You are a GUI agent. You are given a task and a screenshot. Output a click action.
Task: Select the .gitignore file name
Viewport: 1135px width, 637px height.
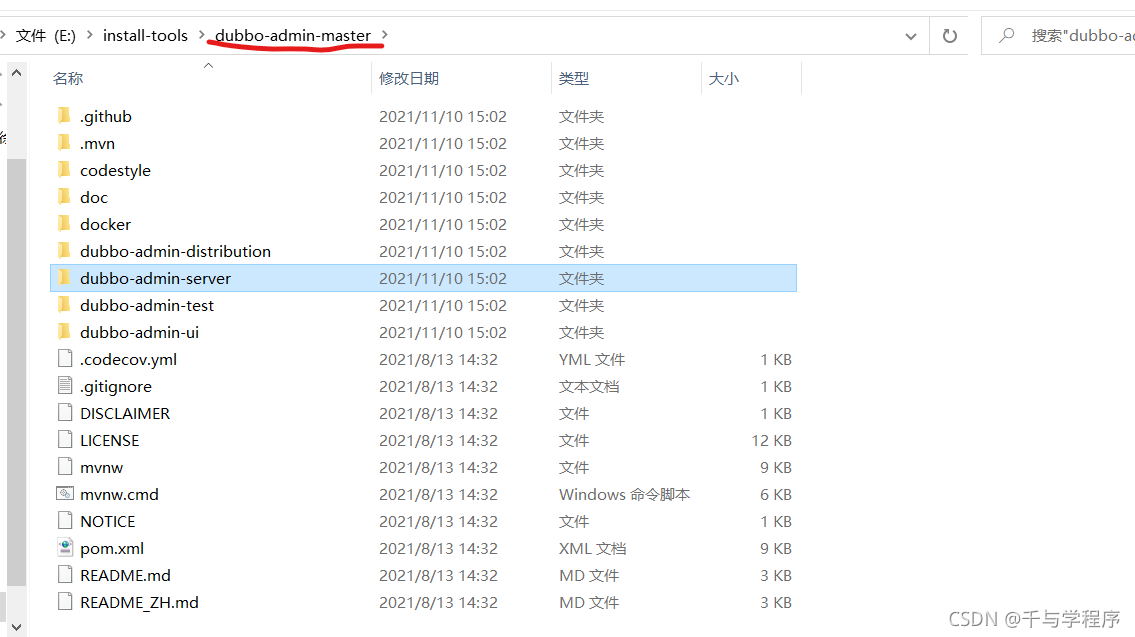pos(116,387)
